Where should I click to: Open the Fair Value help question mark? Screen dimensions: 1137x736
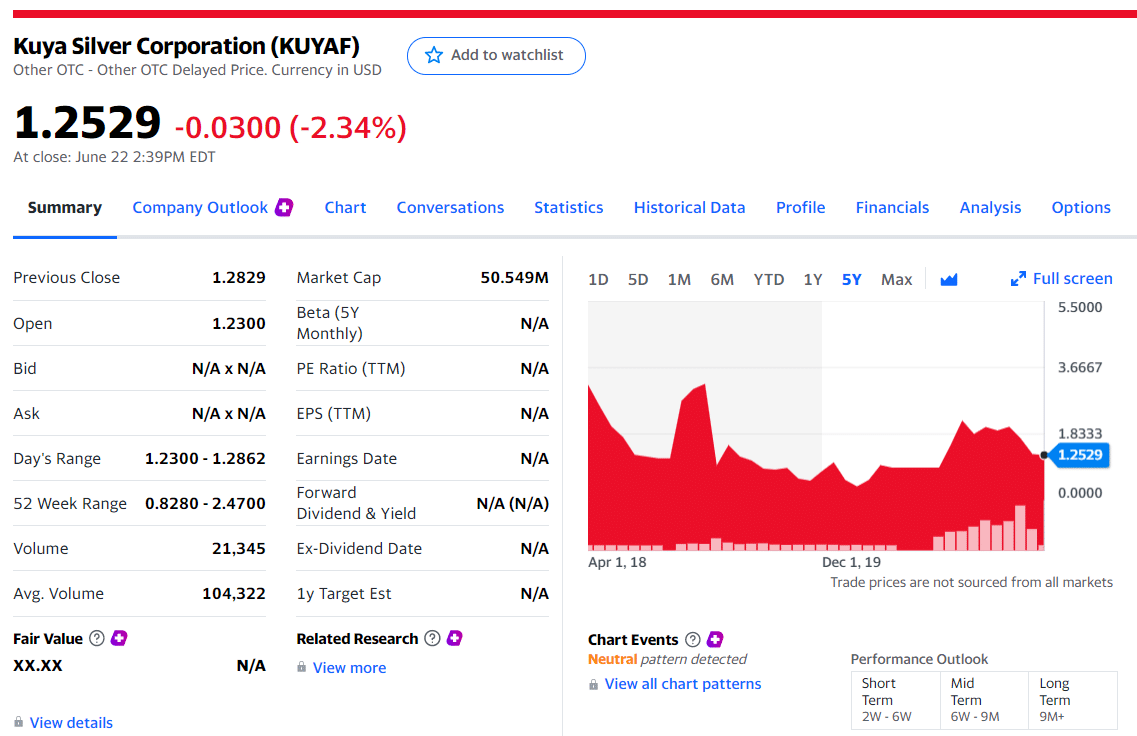[x=97, y=638]
